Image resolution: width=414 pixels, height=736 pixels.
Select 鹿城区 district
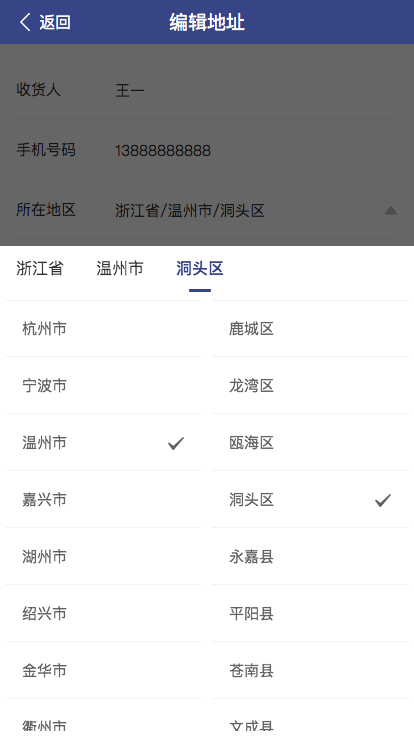tap(310, 329)
